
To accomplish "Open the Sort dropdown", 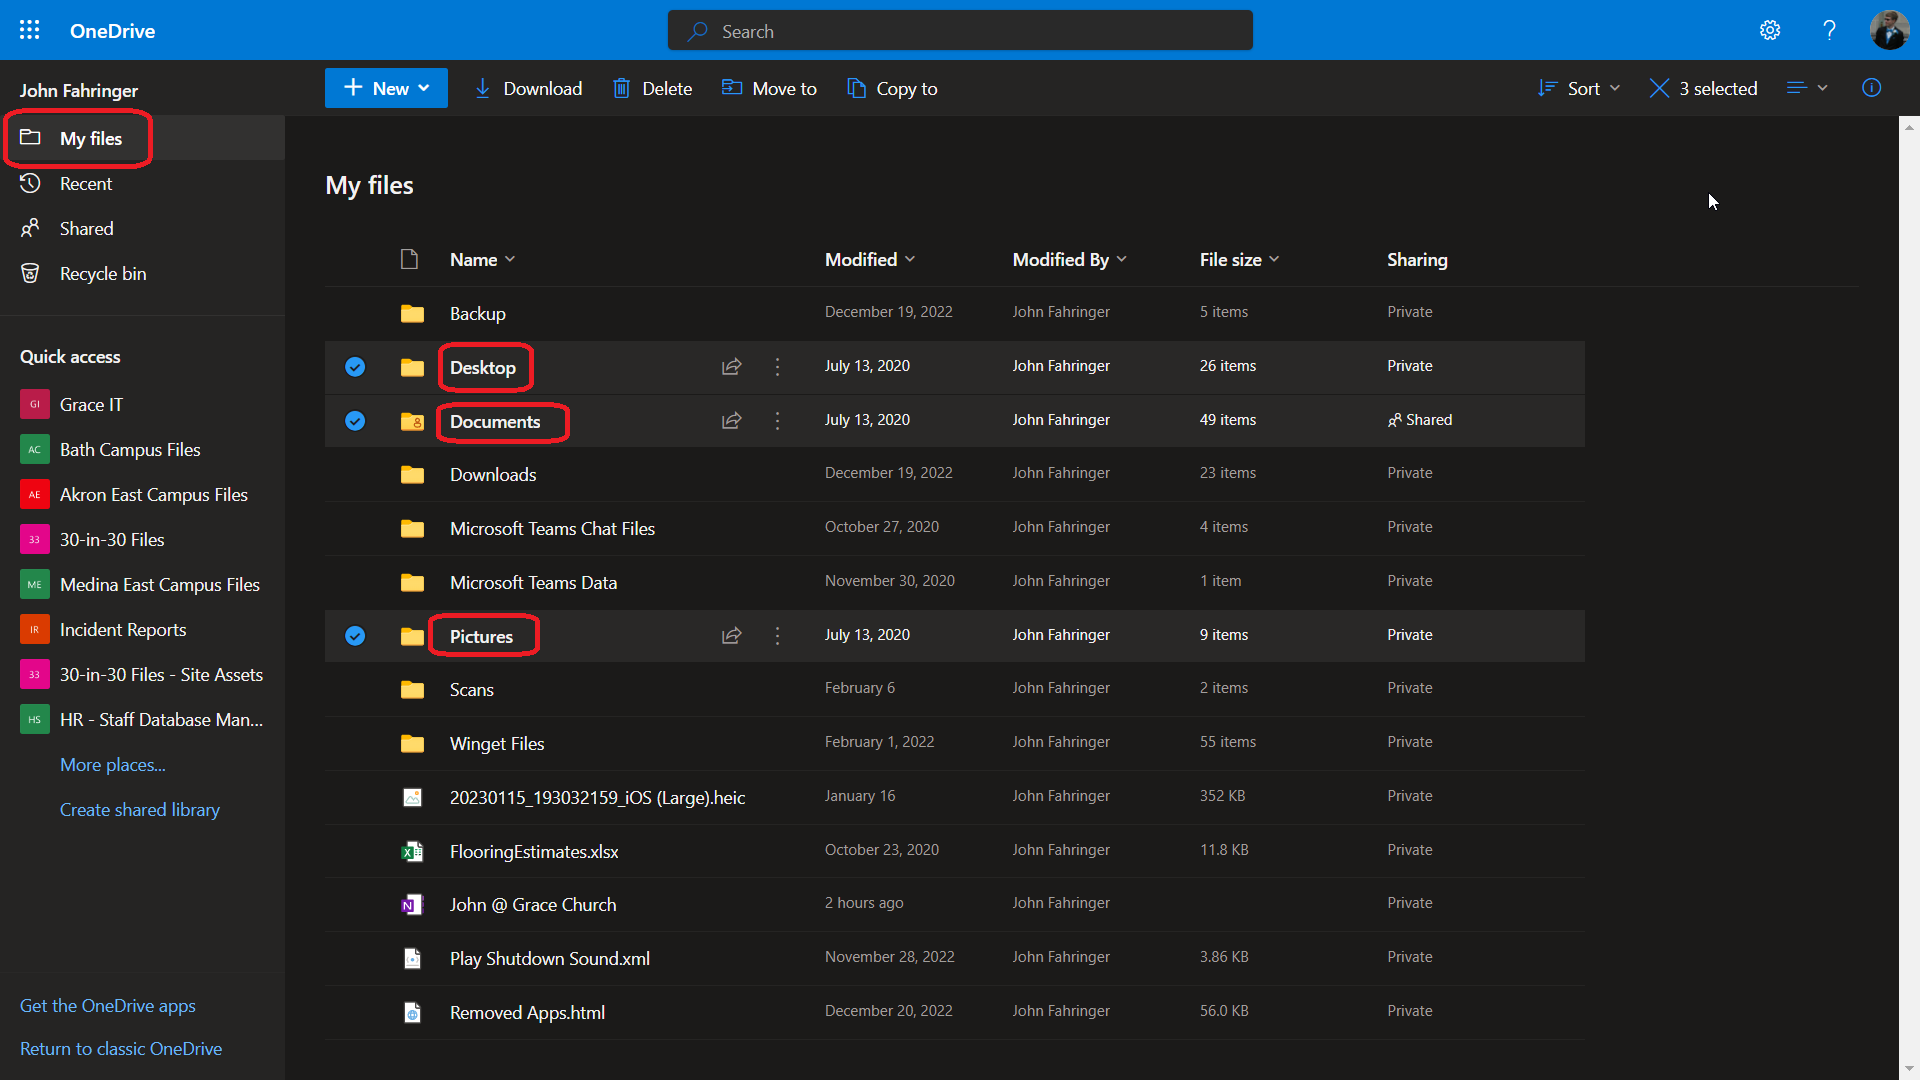I will 1579,88.
